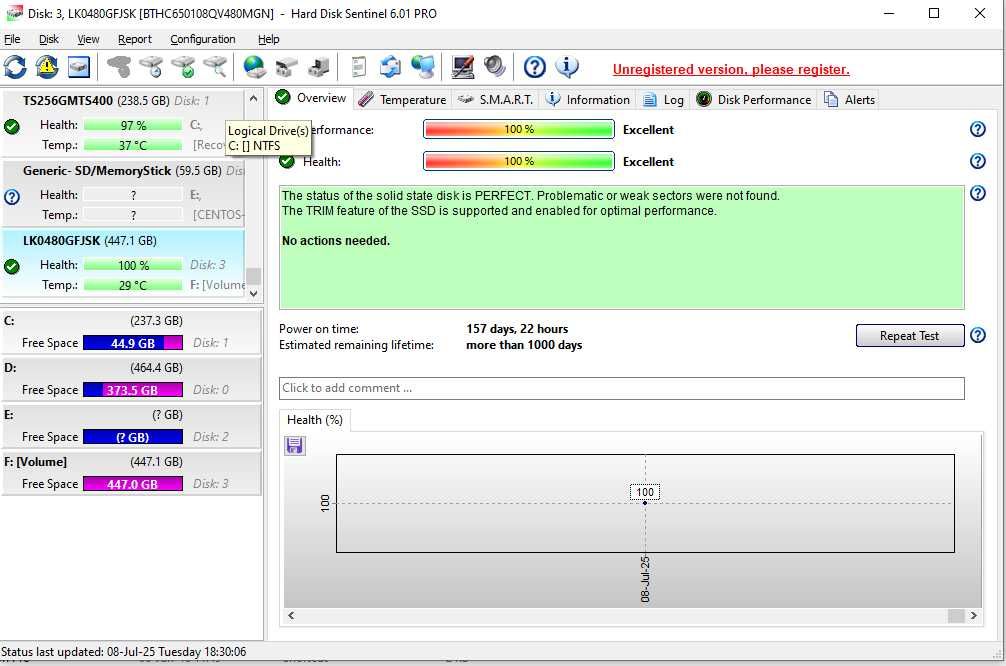Select the C: logical drive panel
Image resolution: width=1006 pixels, height=666 pixels.
point(131,332)
